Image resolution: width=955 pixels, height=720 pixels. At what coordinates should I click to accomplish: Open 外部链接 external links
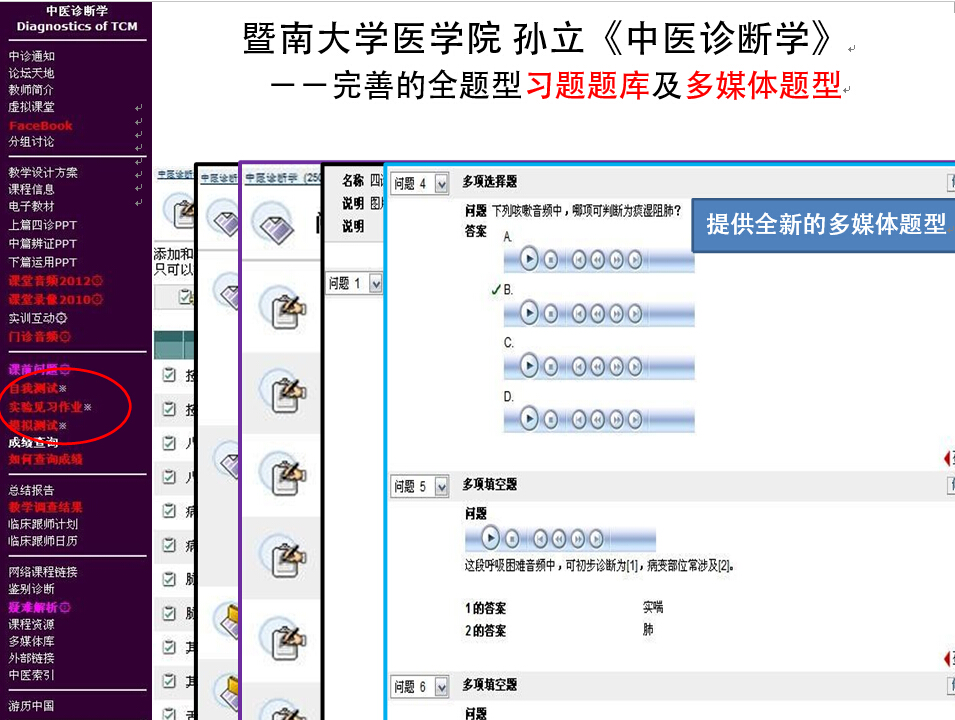pos(32,658)
